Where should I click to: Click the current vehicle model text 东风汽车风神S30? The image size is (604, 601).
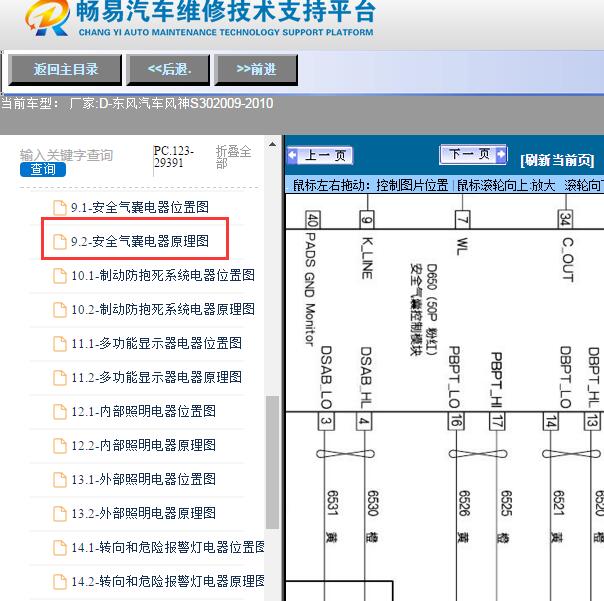(x=162, y=103)
